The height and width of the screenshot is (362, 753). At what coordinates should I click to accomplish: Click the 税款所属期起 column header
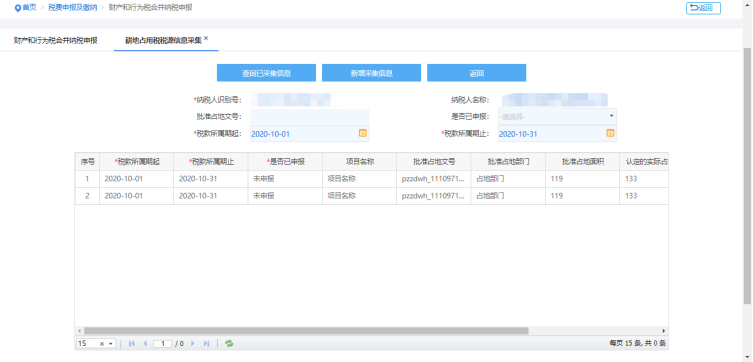pos(137,162)
